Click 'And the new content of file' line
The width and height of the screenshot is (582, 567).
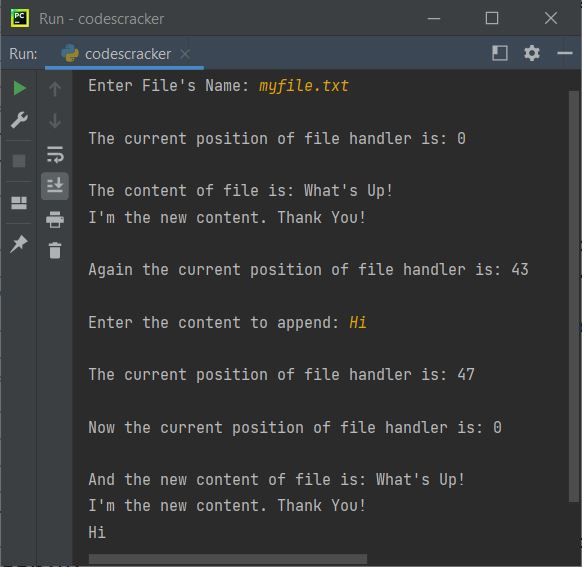pos(276,479)
